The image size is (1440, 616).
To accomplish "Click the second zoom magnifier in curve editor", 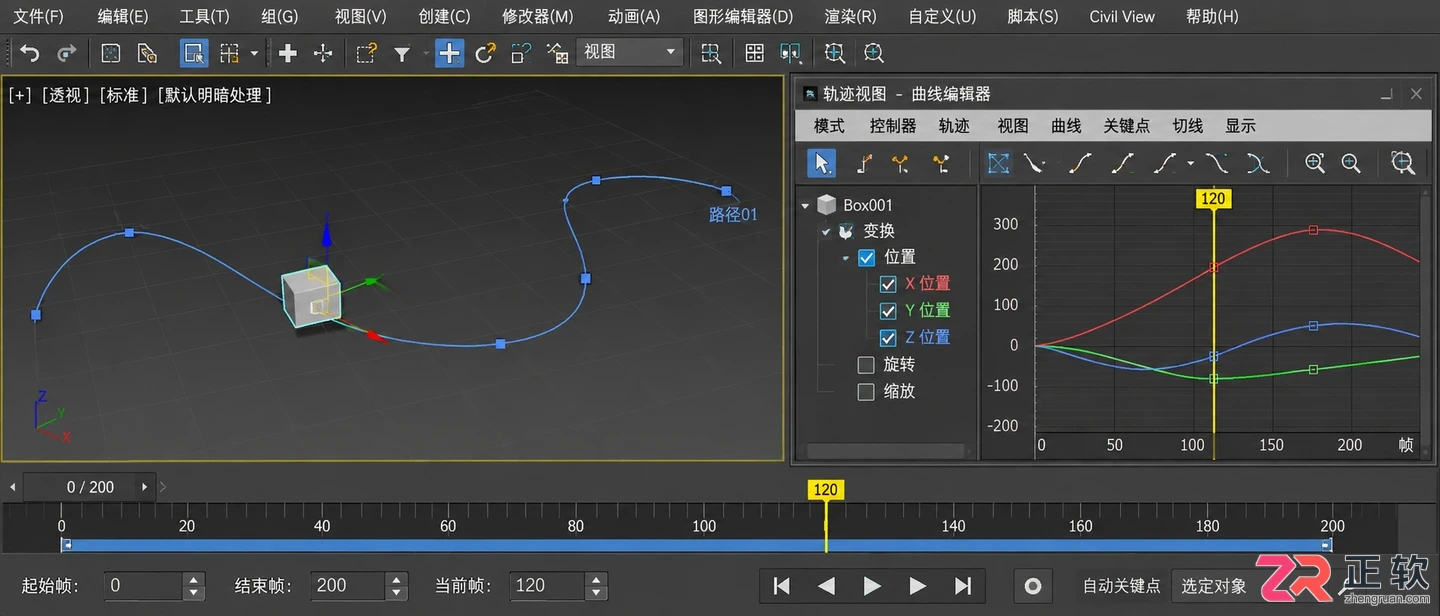I will pyautogui.click(x=1351, y=163).
